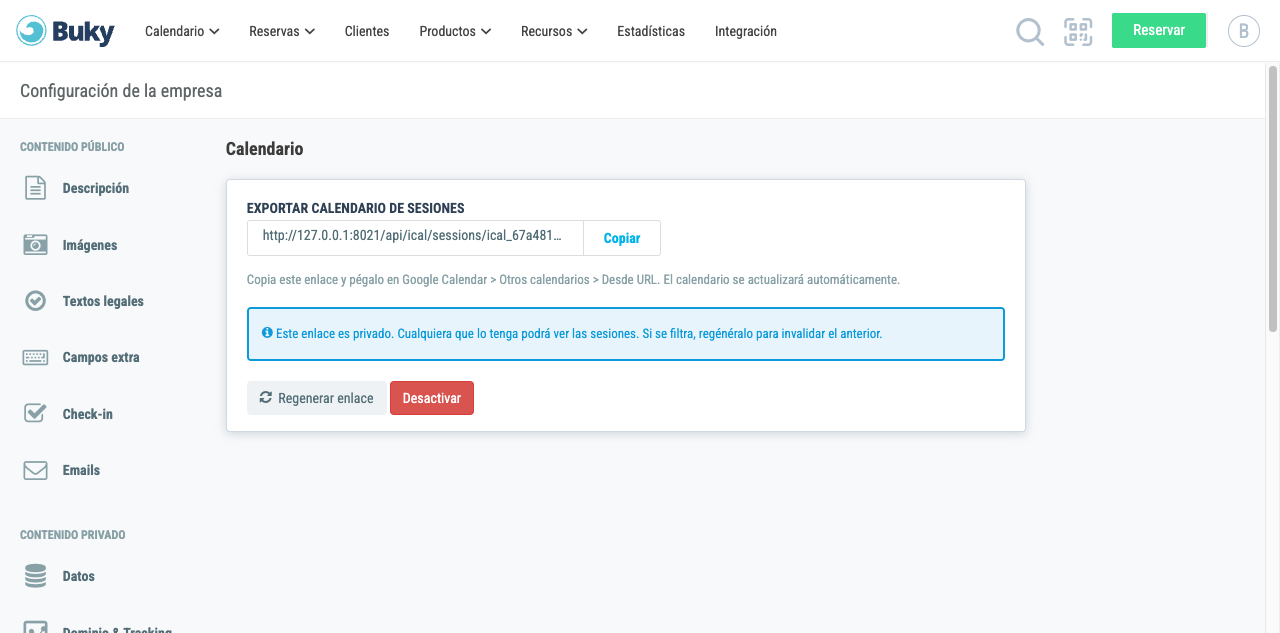Open Campos extra settings
The image size is (1280, 633).
click(101, 357)
